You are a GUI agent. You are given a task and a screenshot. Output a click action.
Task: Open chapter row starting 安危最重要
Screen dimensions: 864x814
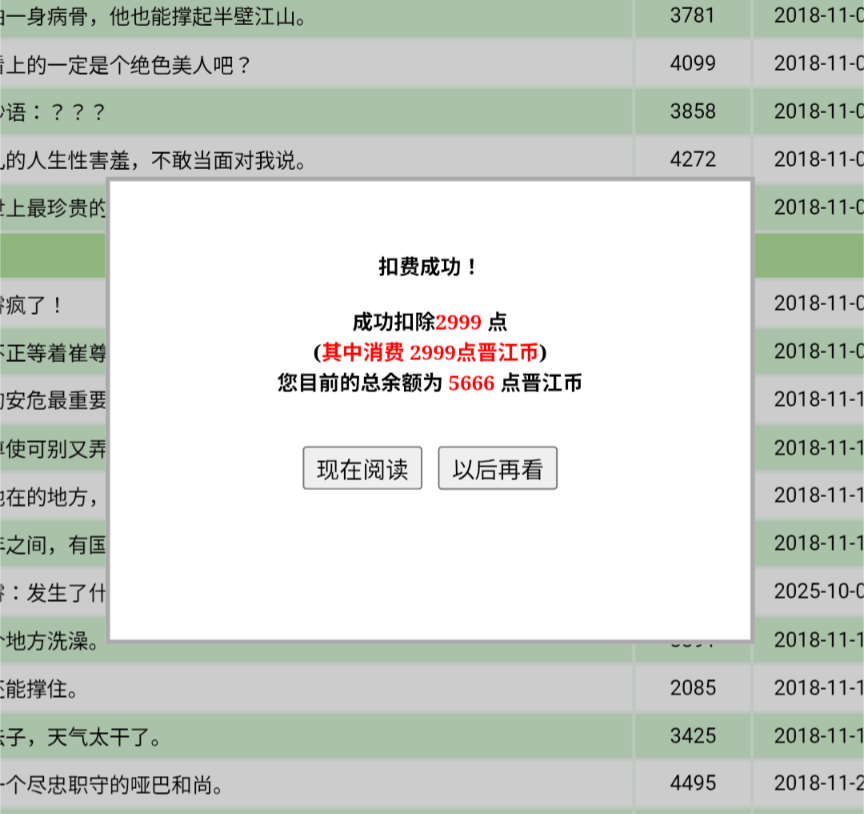(x=53, y=401)
